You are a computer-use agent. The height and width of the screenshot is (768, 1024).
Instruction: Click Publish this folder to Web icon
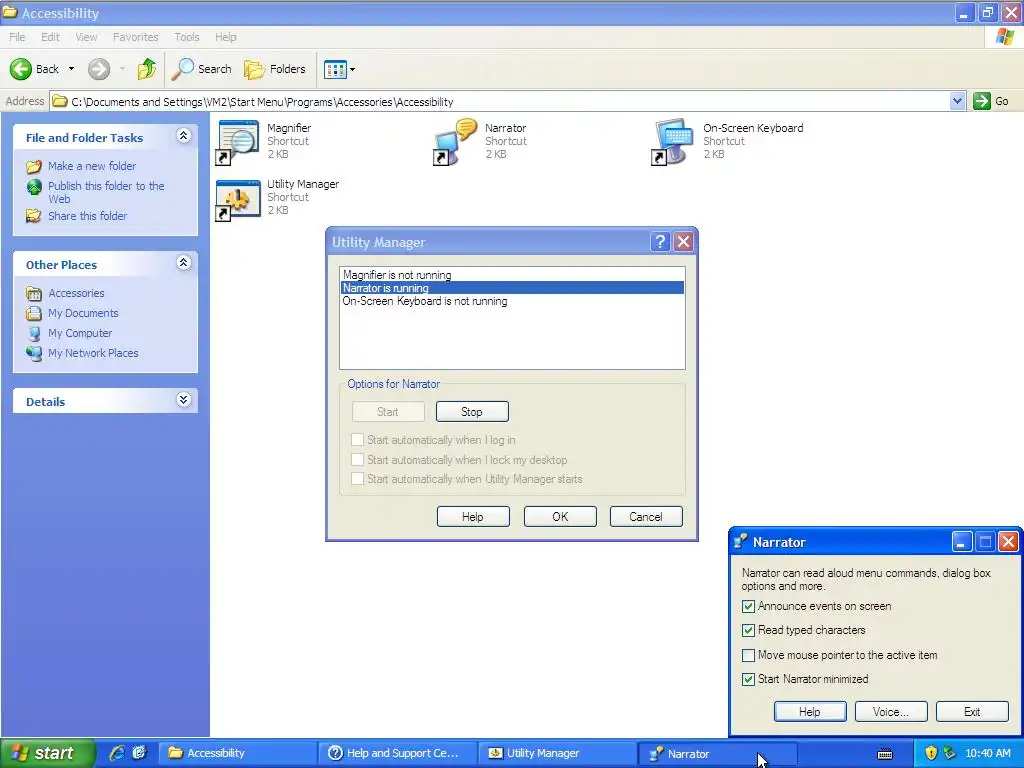tap(34, 187)
